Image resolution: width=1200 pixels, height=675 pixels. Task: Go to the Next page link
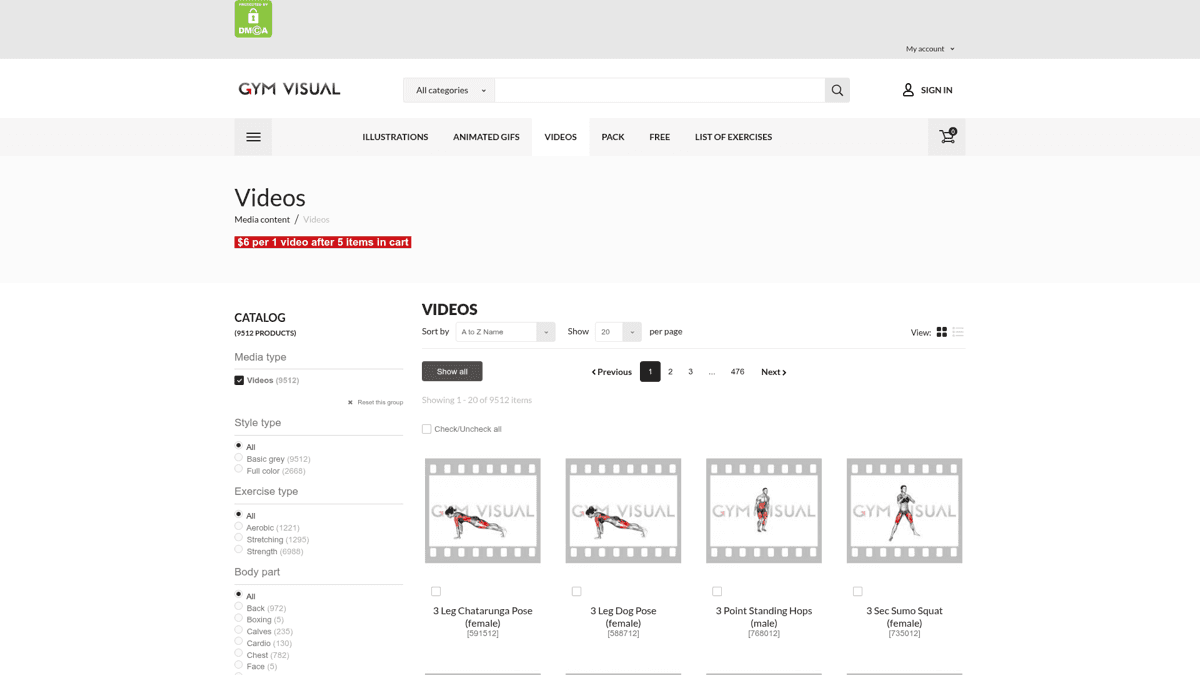[774, 372]
